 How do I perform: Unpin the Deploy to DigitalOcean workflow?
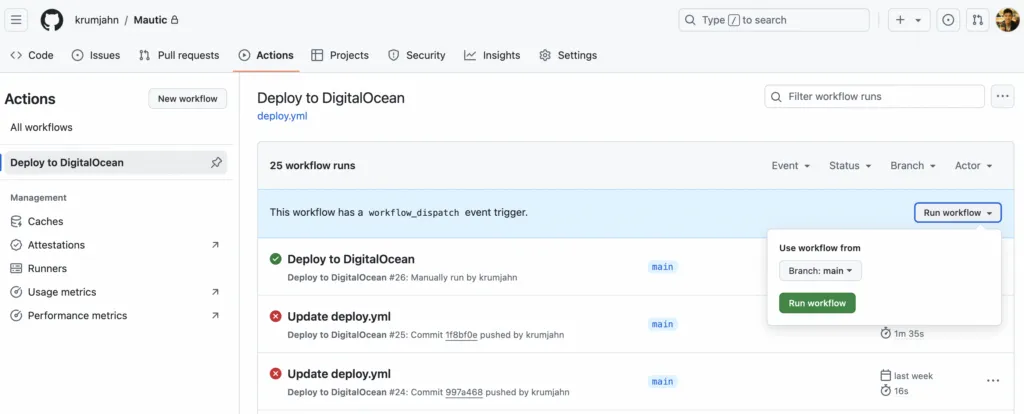(x=216, y=162)
